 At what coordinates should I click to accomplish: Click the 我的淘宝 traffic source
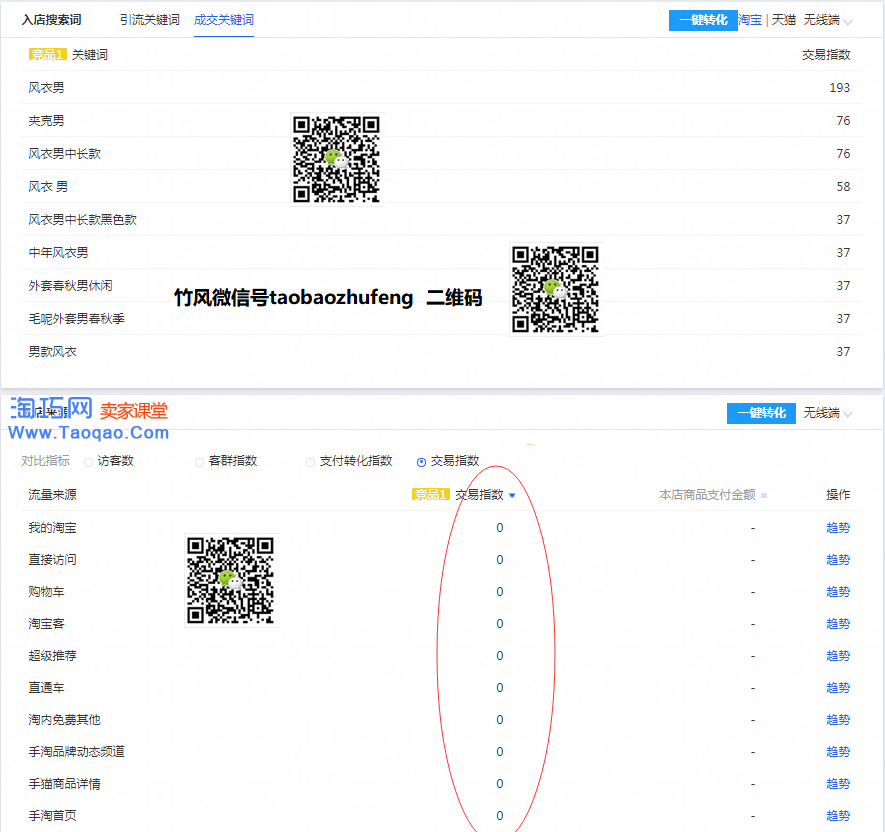(x=52, y=528)
